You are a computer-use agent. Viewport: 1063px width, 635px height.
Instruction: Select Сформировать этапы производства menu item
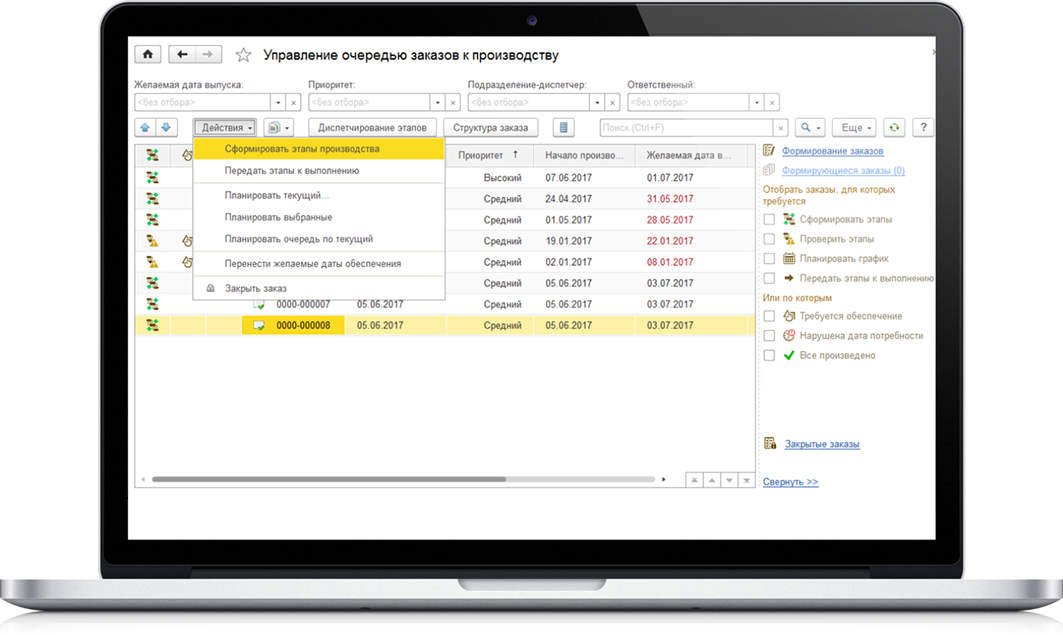(x=319, y=148)
